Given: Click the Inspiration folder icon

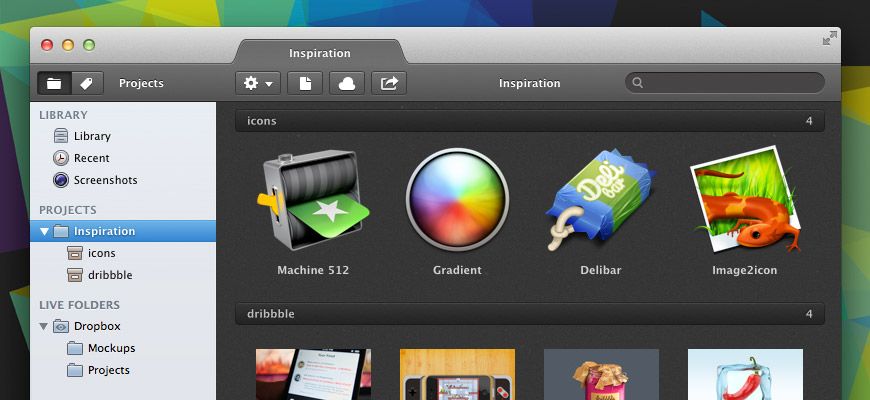Looking at the screenshot, I should [x=61, y=231].
